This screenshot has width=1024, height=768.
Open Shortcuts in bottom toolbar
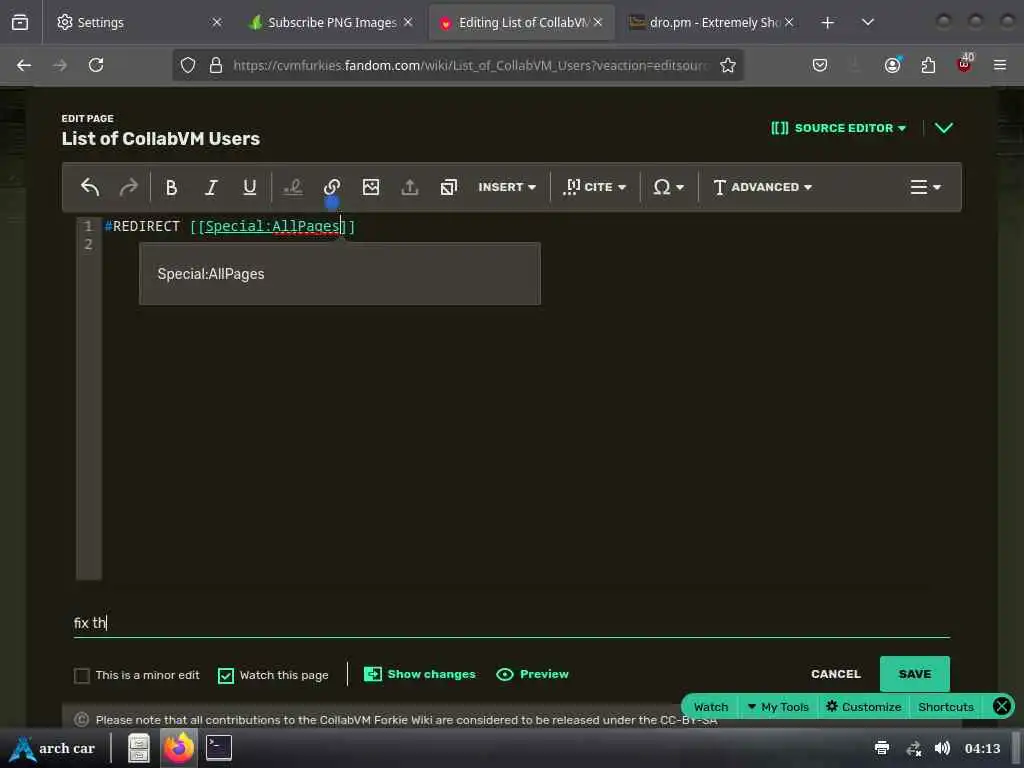click(x=946, y=707)
